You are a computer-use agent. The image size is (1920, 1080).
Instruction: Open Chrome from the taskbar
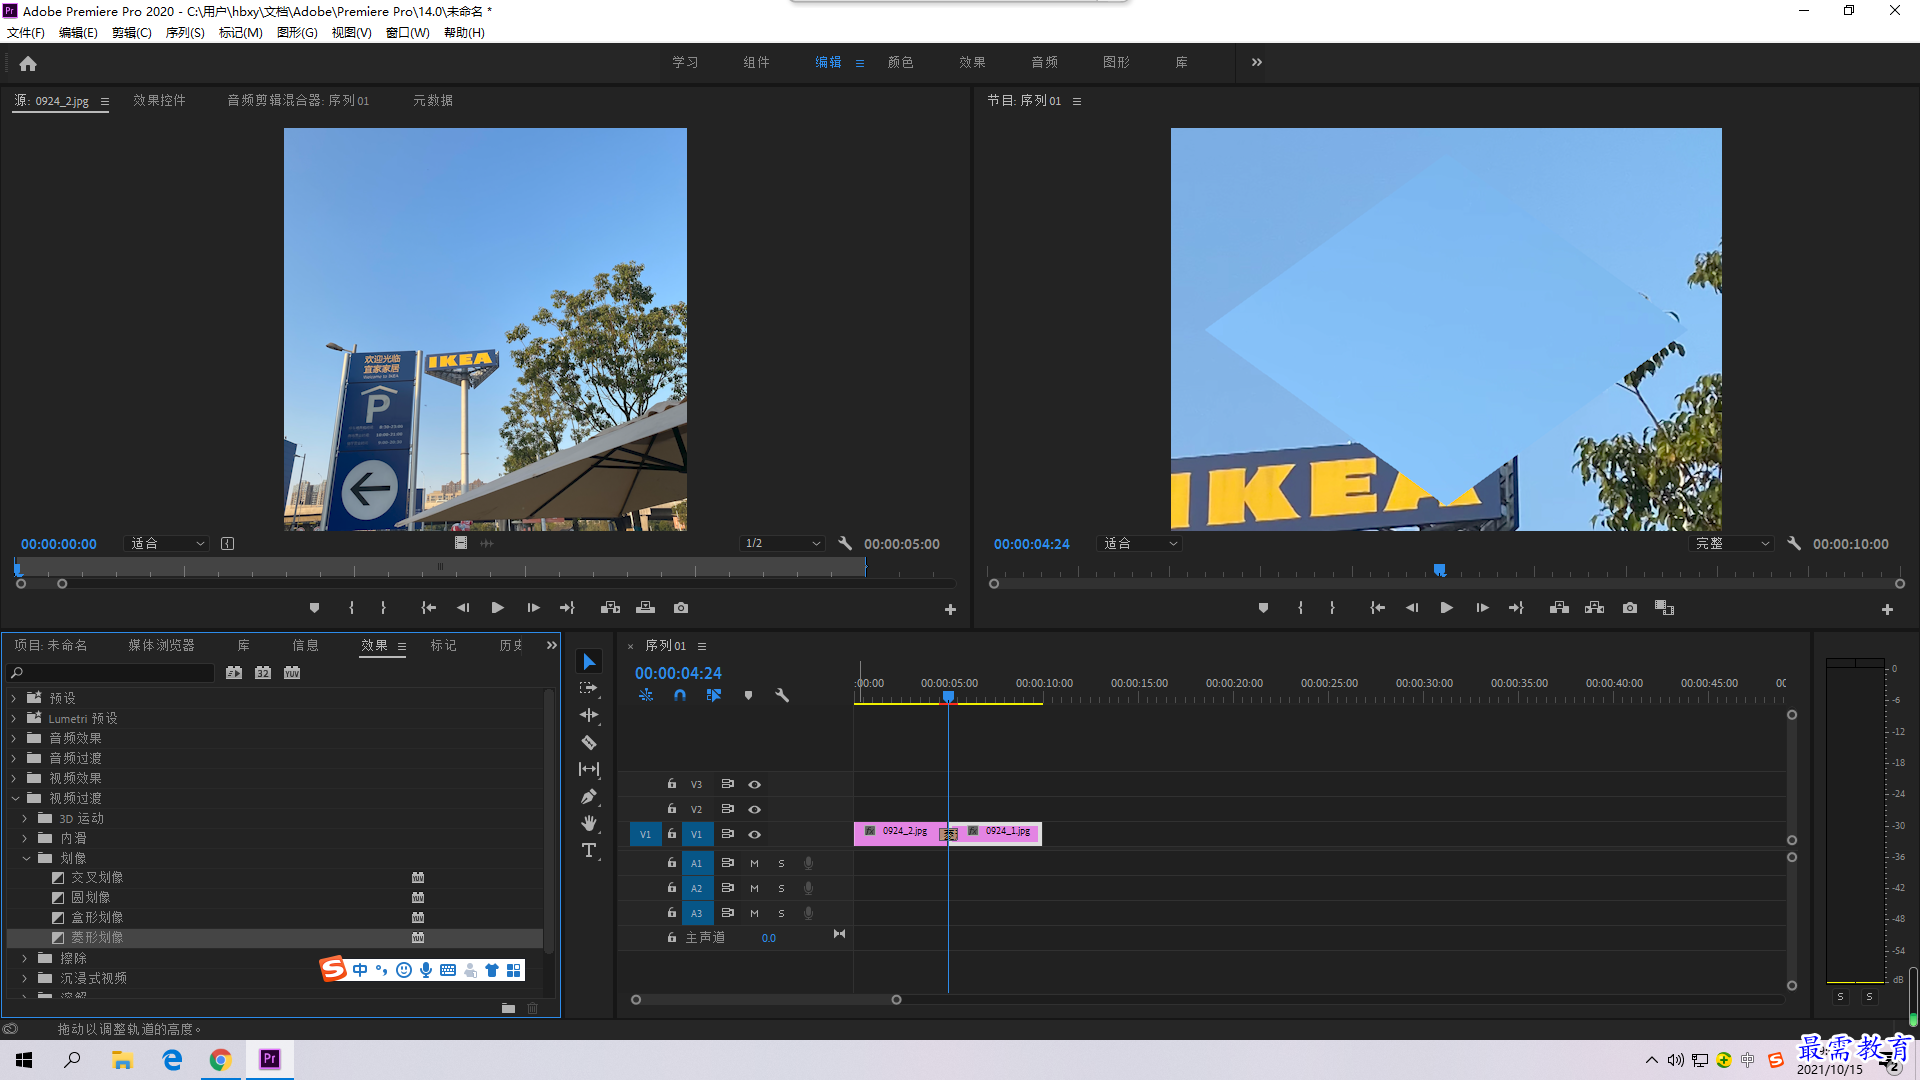(x=220, y=1060)
